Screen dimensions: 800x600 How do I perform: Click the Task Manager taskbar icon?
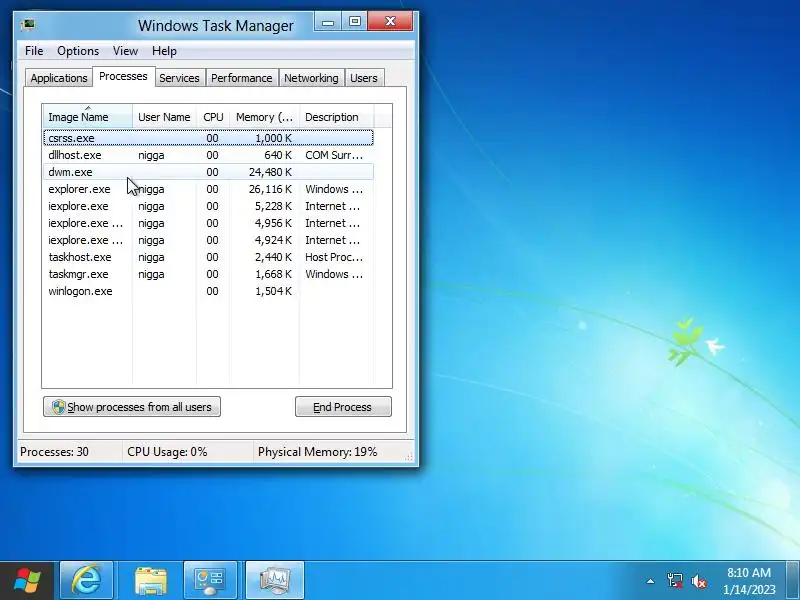point(275,581)
